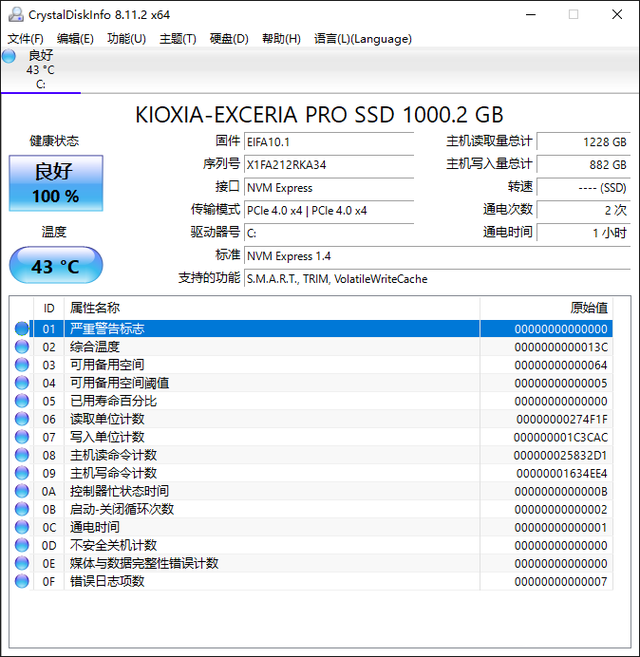Click status orb for attribute 0E row
Screen dimensions: 640x657
tap(22, 563)
